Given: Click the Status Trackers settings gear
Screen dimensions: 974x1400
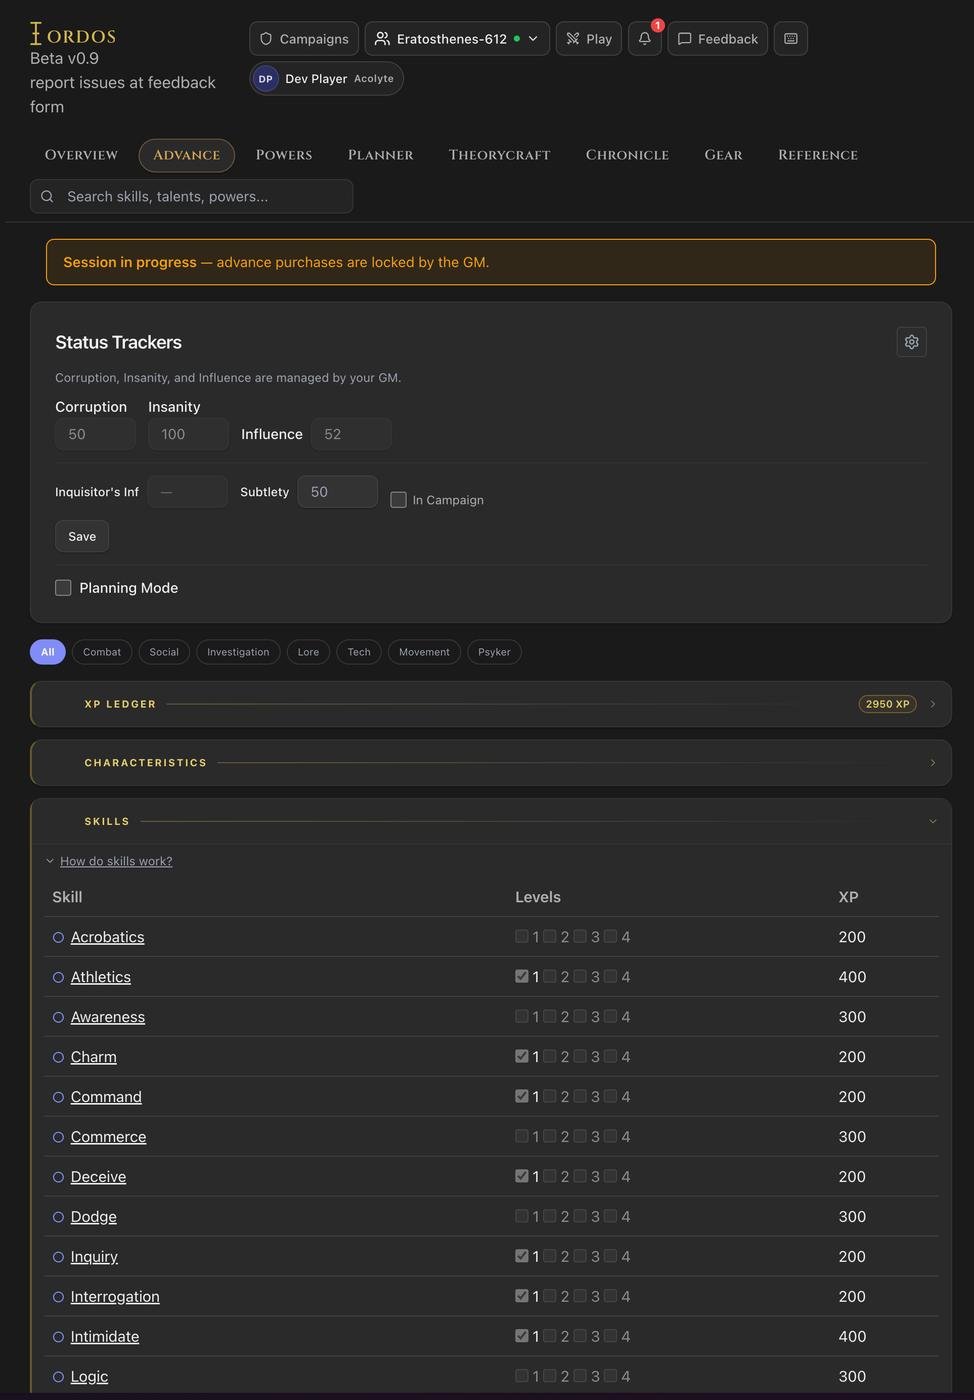Looking at the screenshot, I should click(x=911, y=342).
